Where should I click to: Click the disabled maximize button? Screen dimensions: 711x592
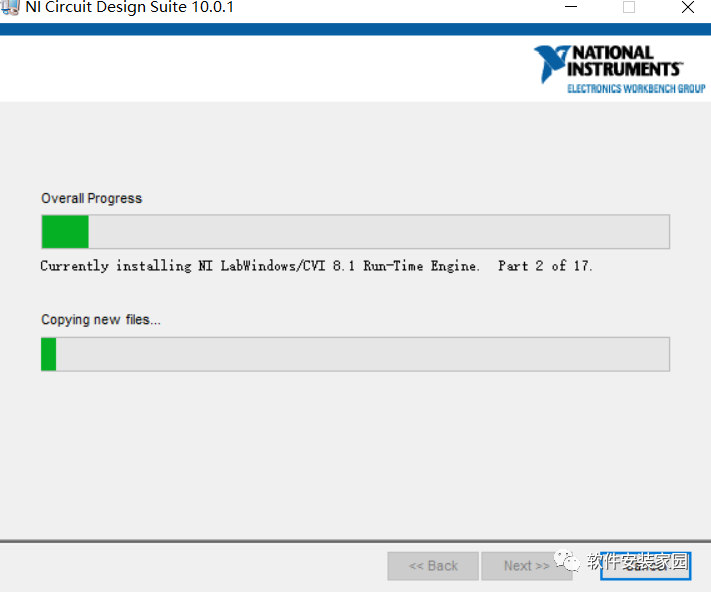coord(629,7)
